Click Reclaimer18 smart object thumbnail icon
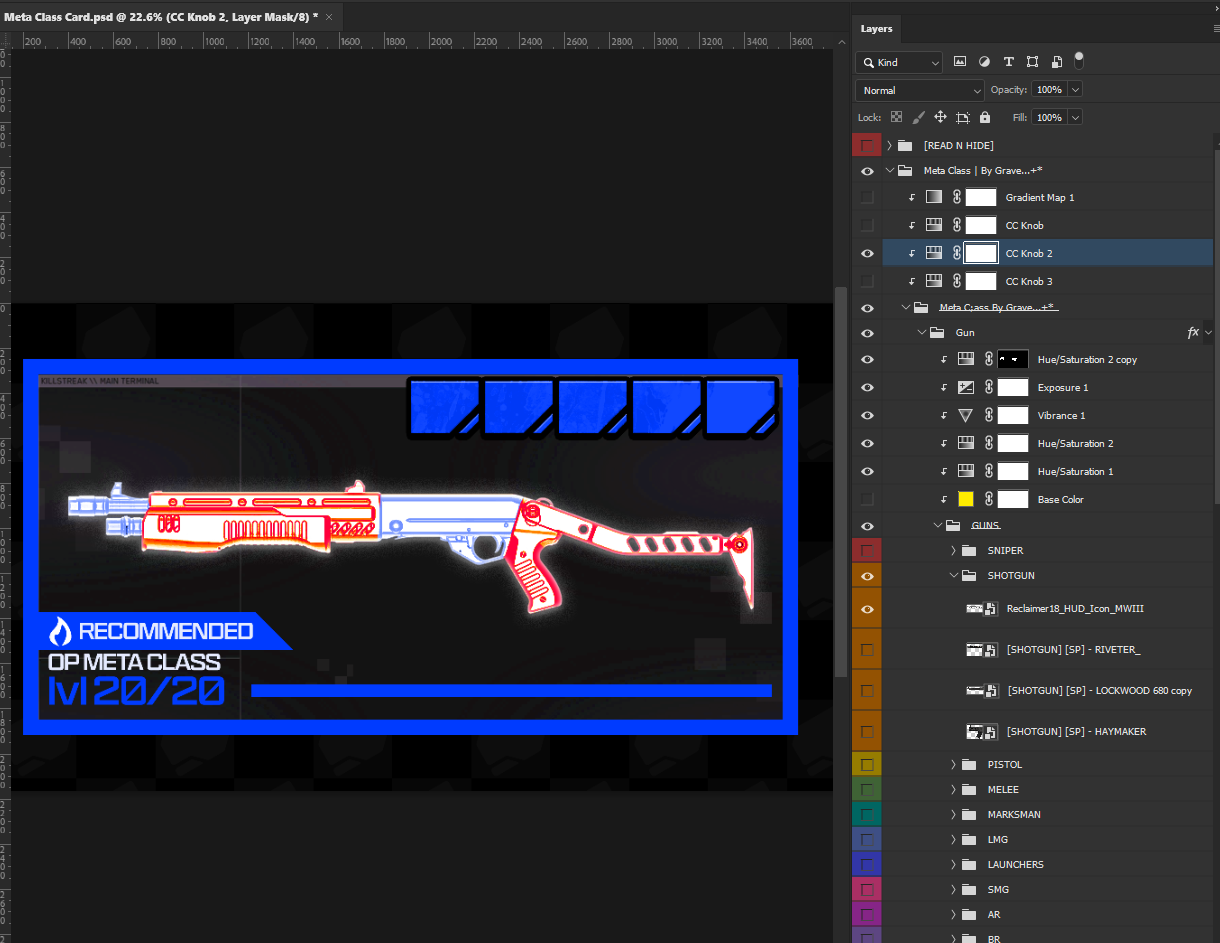1220x943 pixels. [x=982, y=608]
